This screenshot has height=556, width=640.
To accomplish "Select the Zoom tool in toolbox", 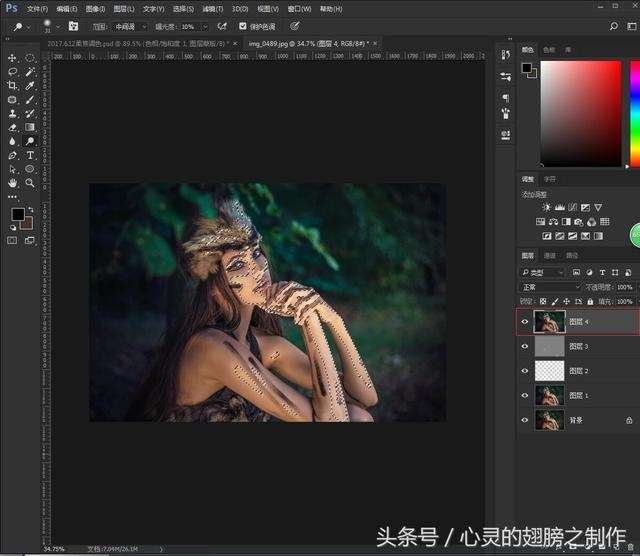I will [30, 183].
